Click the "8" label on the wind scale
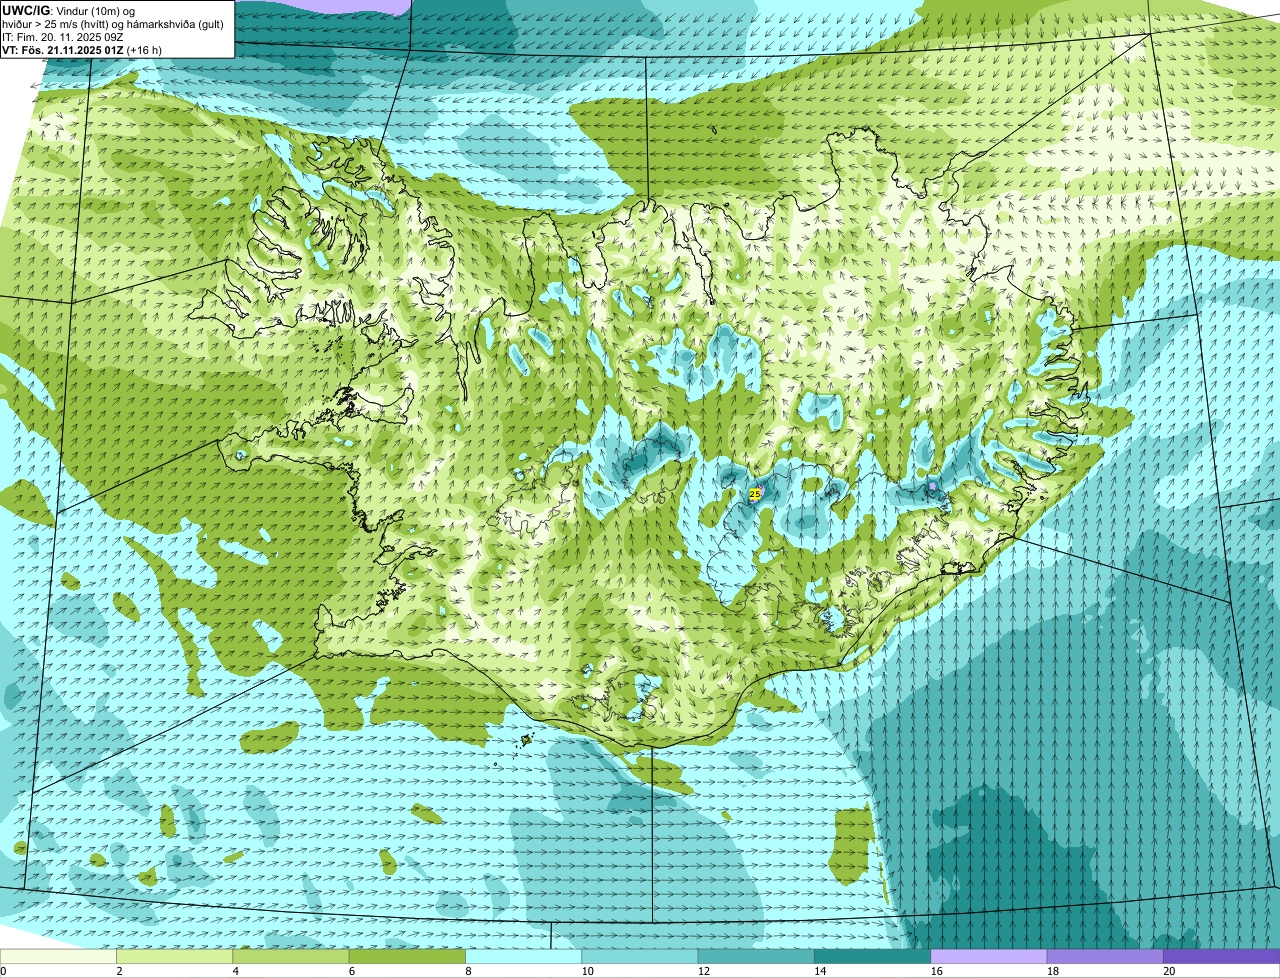The width and height of the screenshot is (1280, 978). 467,971
